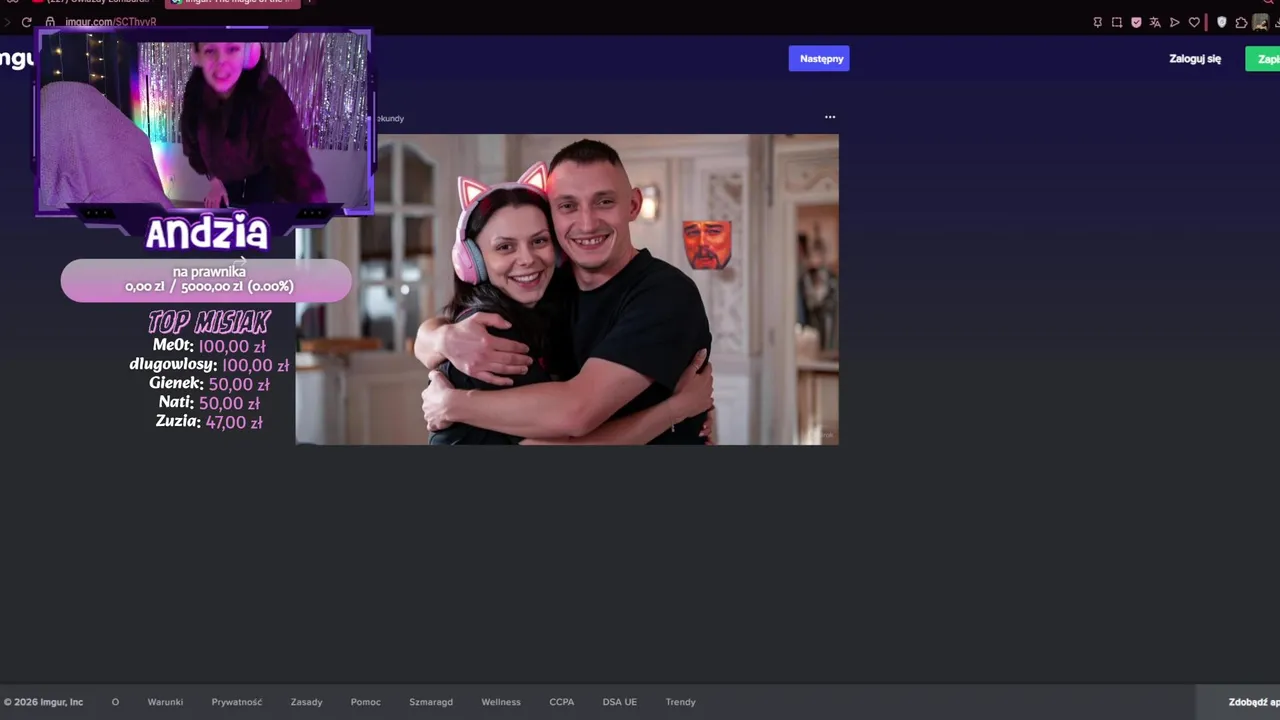This screenshot has width=1280, height=720.
Task: Open the CCPA footer link
Action: click(562, 702)
